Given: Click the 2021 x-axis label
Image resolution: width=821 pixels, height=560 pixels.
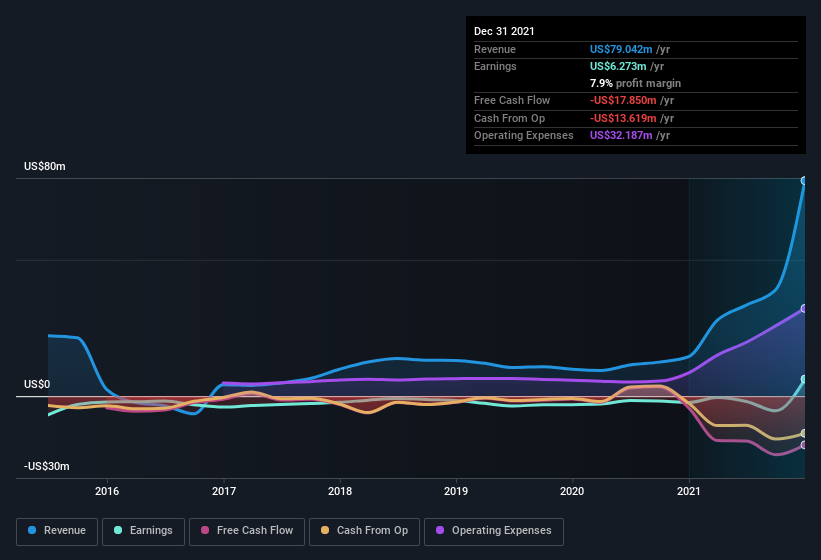Looking at the screenshot, I should tap(689, 491).
